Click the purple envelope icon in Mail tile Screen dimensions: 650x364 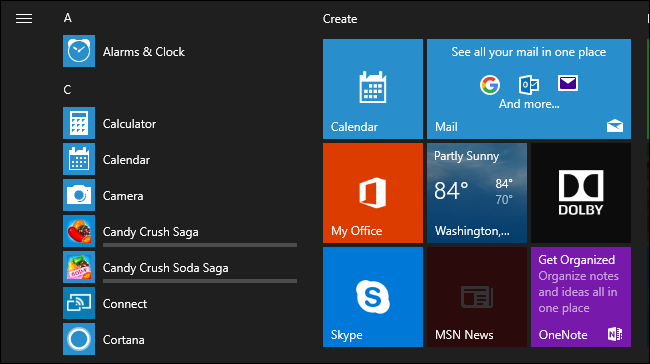coord(568,83)
